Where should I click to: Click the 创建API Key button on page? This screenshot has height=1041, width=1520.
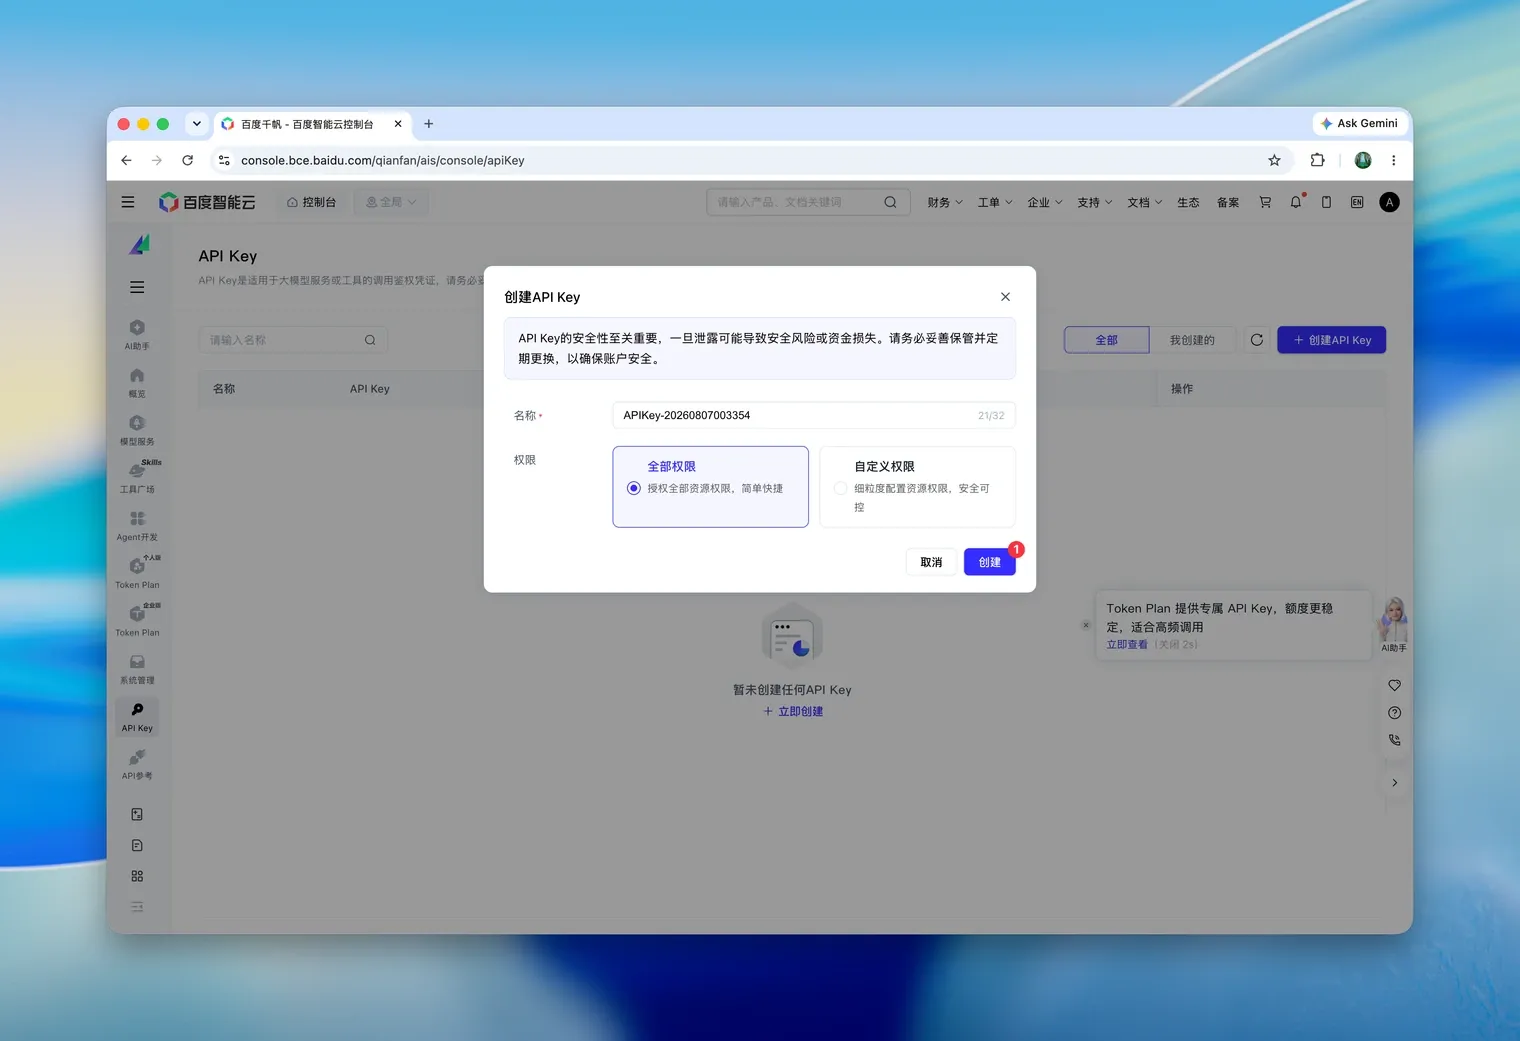point(1331,340)
